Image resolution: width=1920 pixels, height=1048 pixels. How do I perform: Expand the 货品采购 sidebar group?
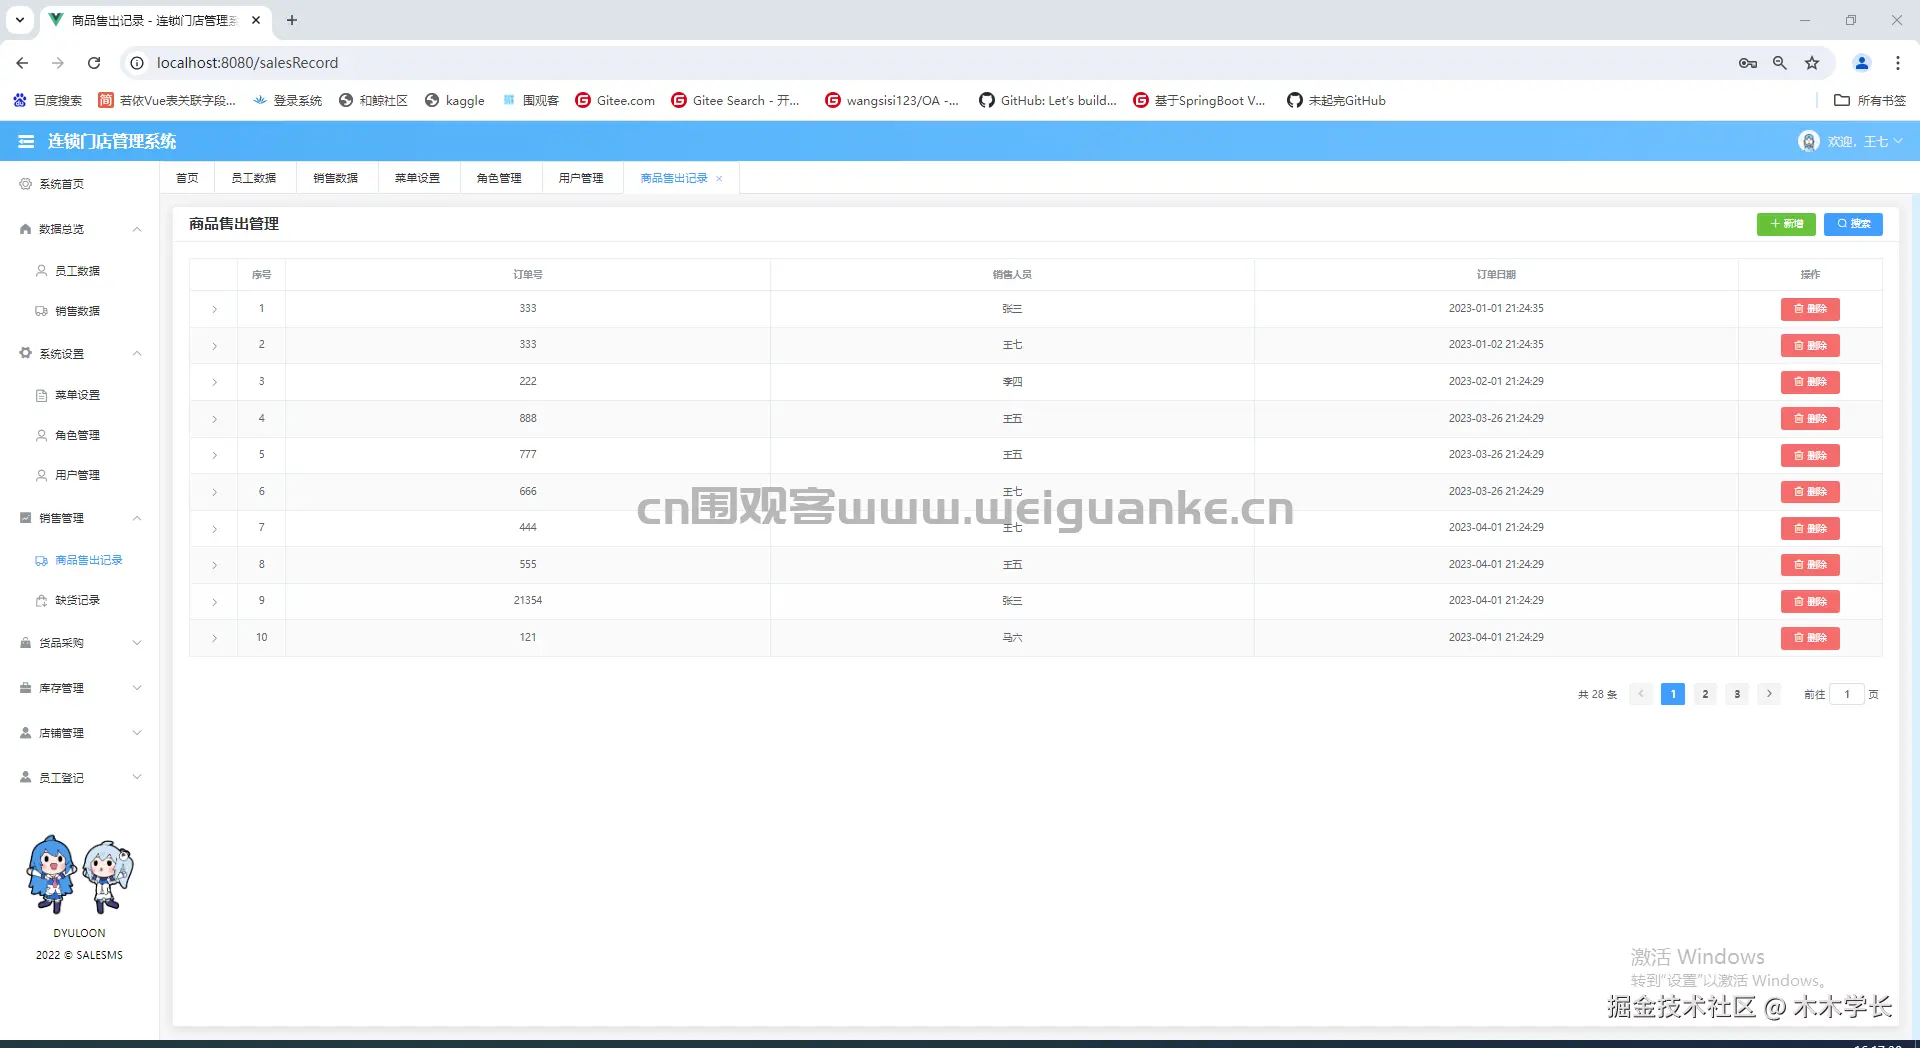click(x=80, y=643)
